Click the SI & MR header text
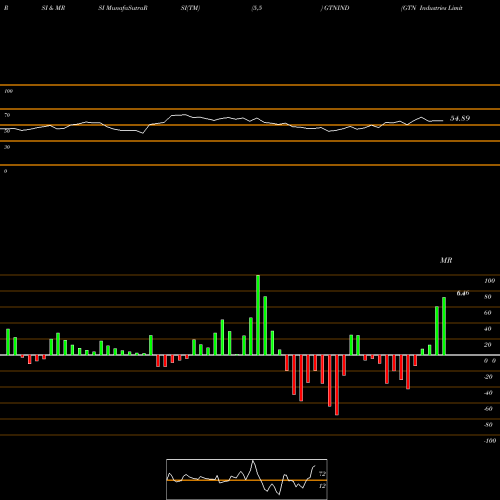The width and height of the screenshot is (500, 500). pos(53,8)
